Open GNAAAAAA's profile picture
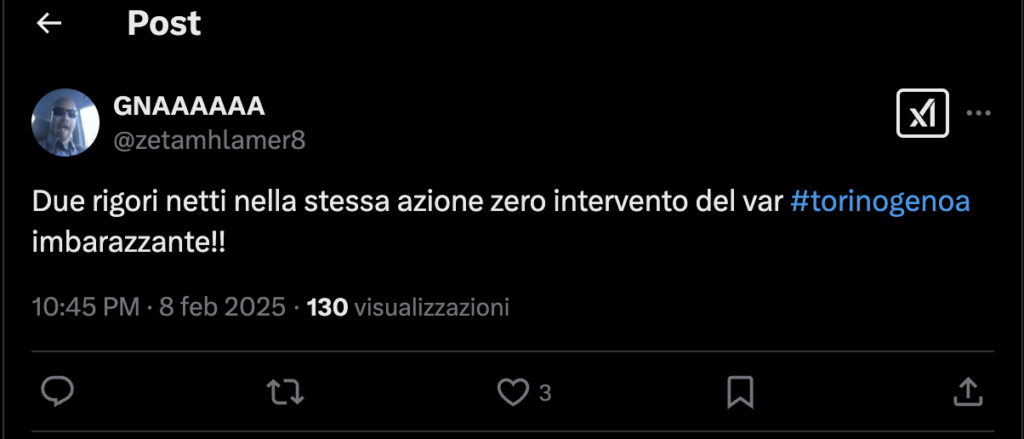Screen dimensions: 1024x439 [x=66, y=122]
